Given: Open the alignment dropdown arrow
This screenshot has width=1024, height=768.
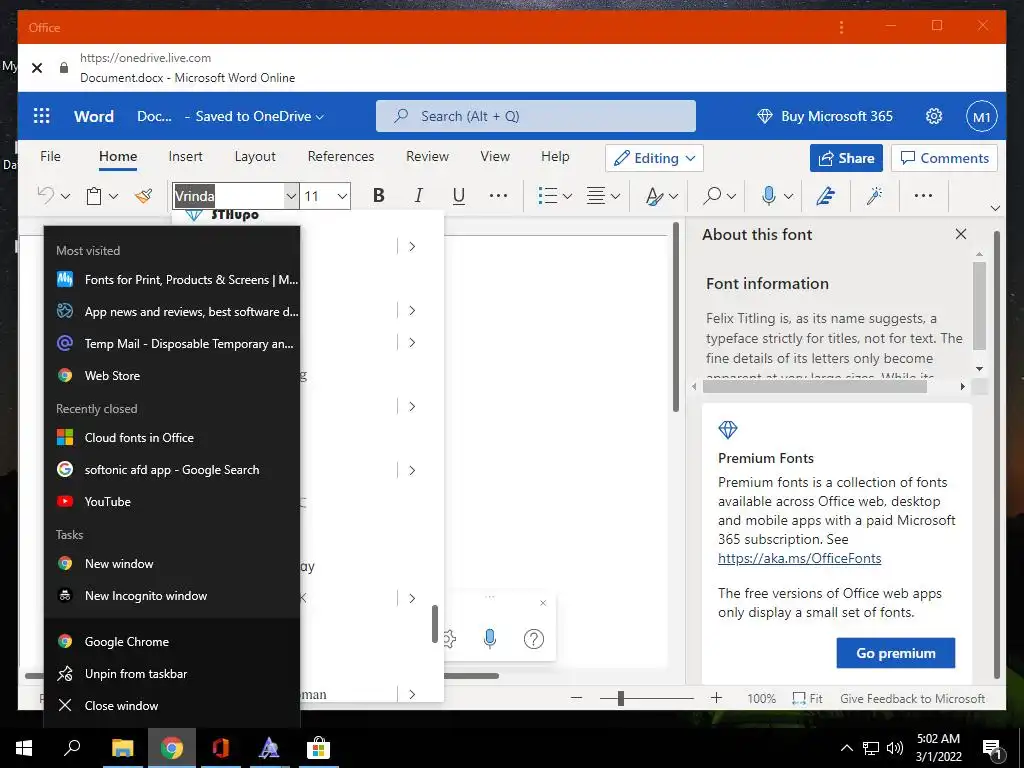Looking at the screenshot, I should (x=616, y=196).
